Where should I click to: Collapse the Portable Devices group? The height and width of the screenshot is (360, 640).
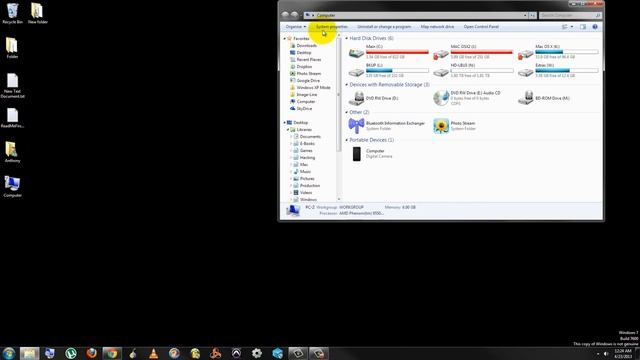347,140
